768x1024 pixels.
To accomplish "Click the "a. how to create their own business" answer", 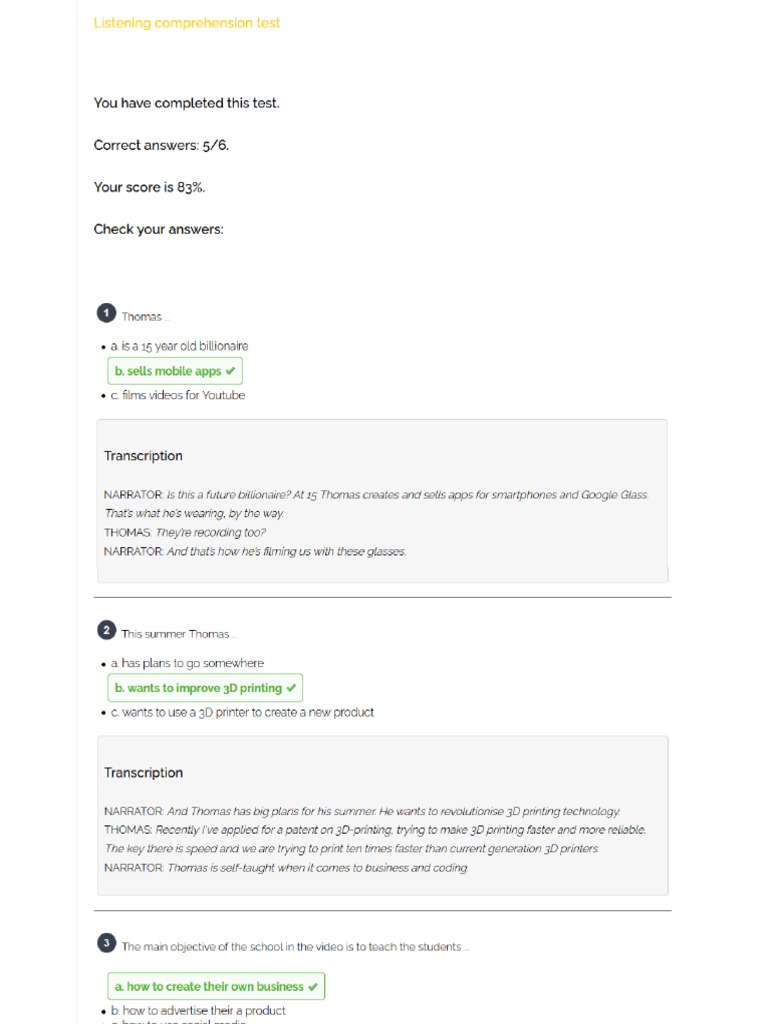I will tap(209, 986).
